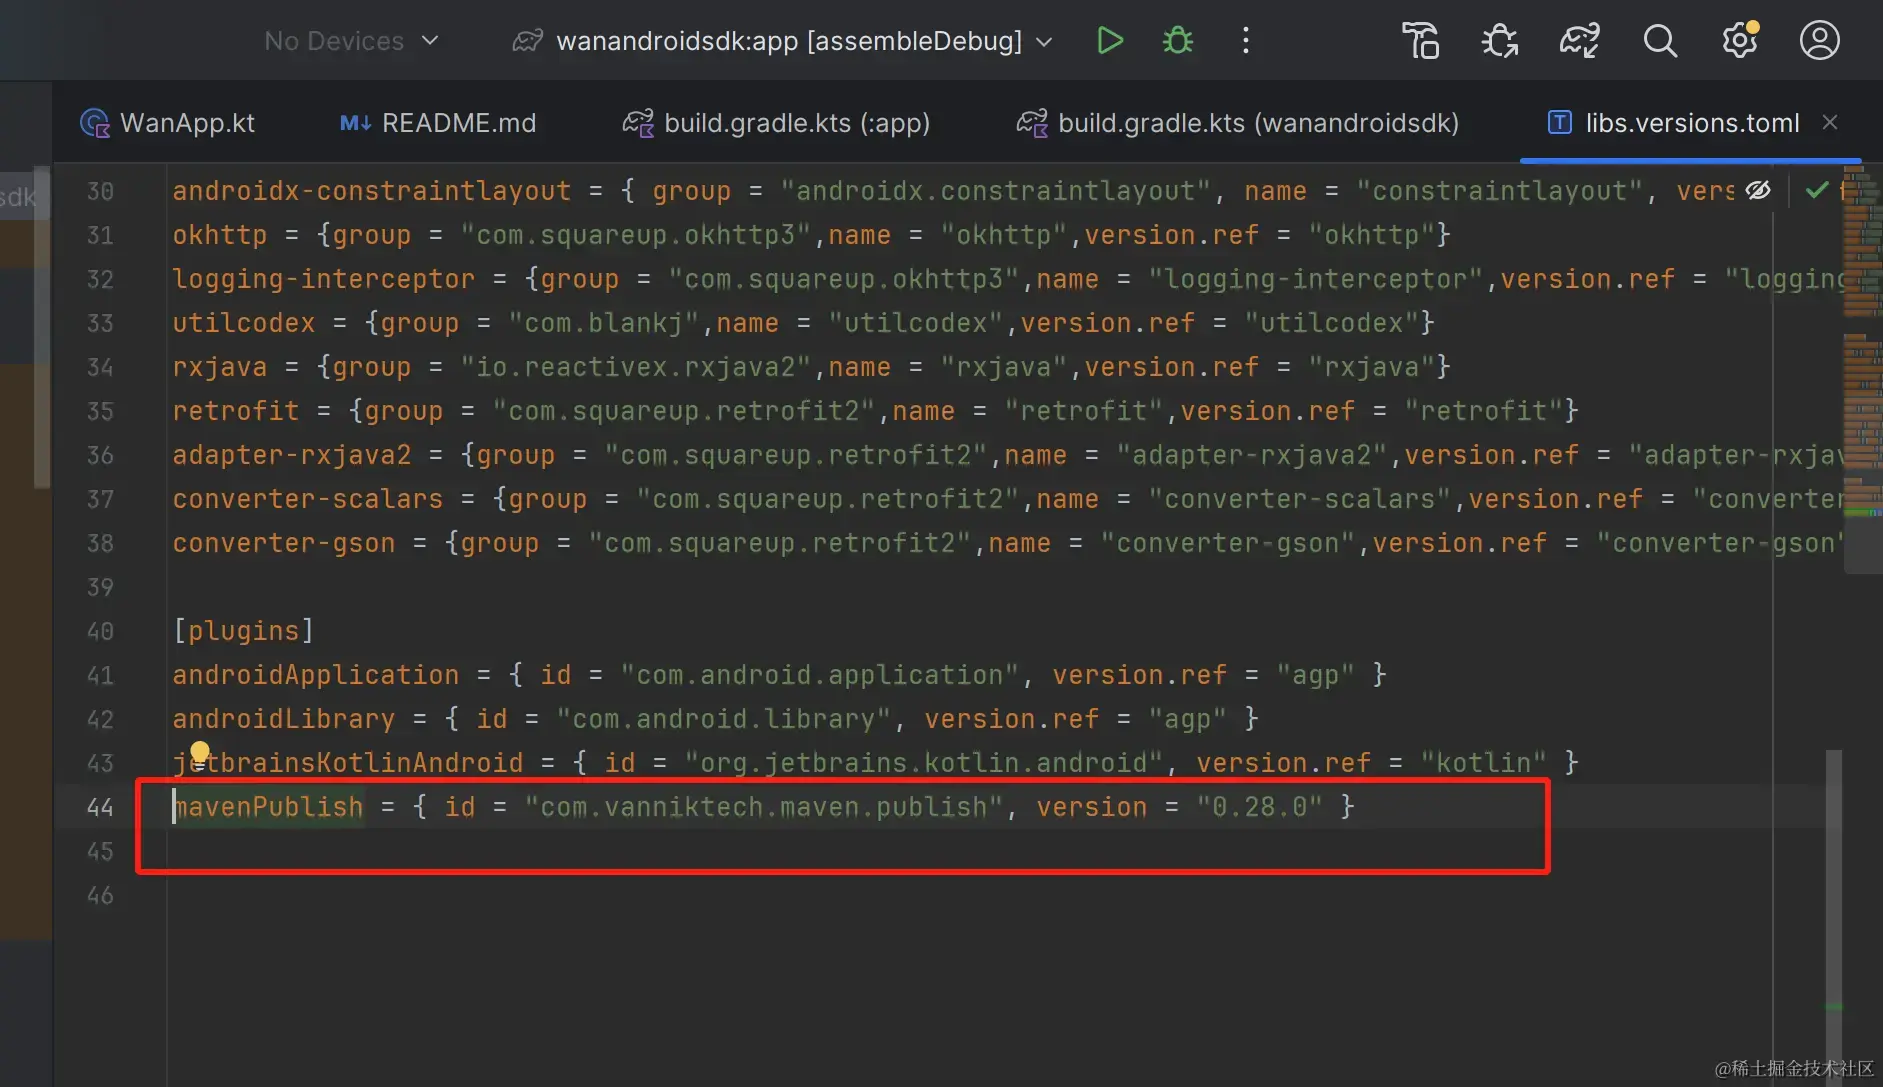1883x1087 pixels.
Task: Switch to README.md tab
Action: (438, 123)
